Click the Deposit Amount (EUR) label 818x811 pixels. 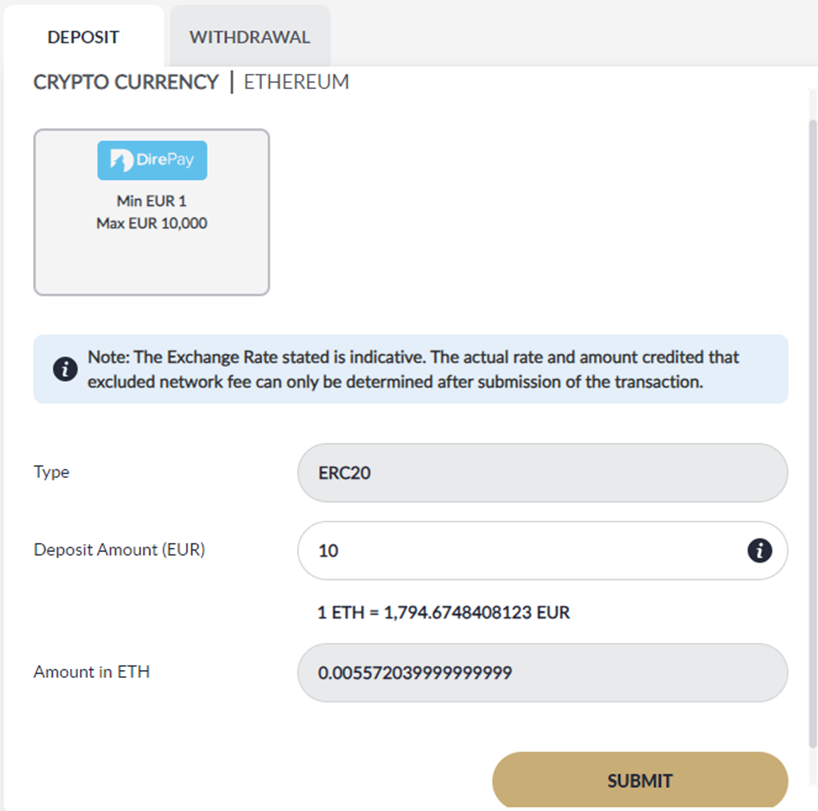click(119, 550)
